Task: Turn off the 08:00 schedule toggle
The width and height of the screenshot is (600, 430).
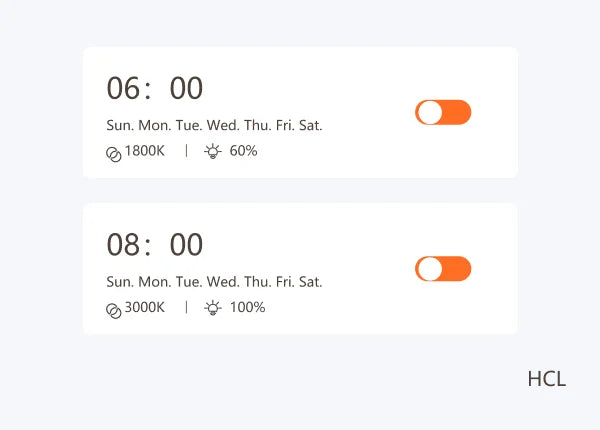Action: (443, 269)
